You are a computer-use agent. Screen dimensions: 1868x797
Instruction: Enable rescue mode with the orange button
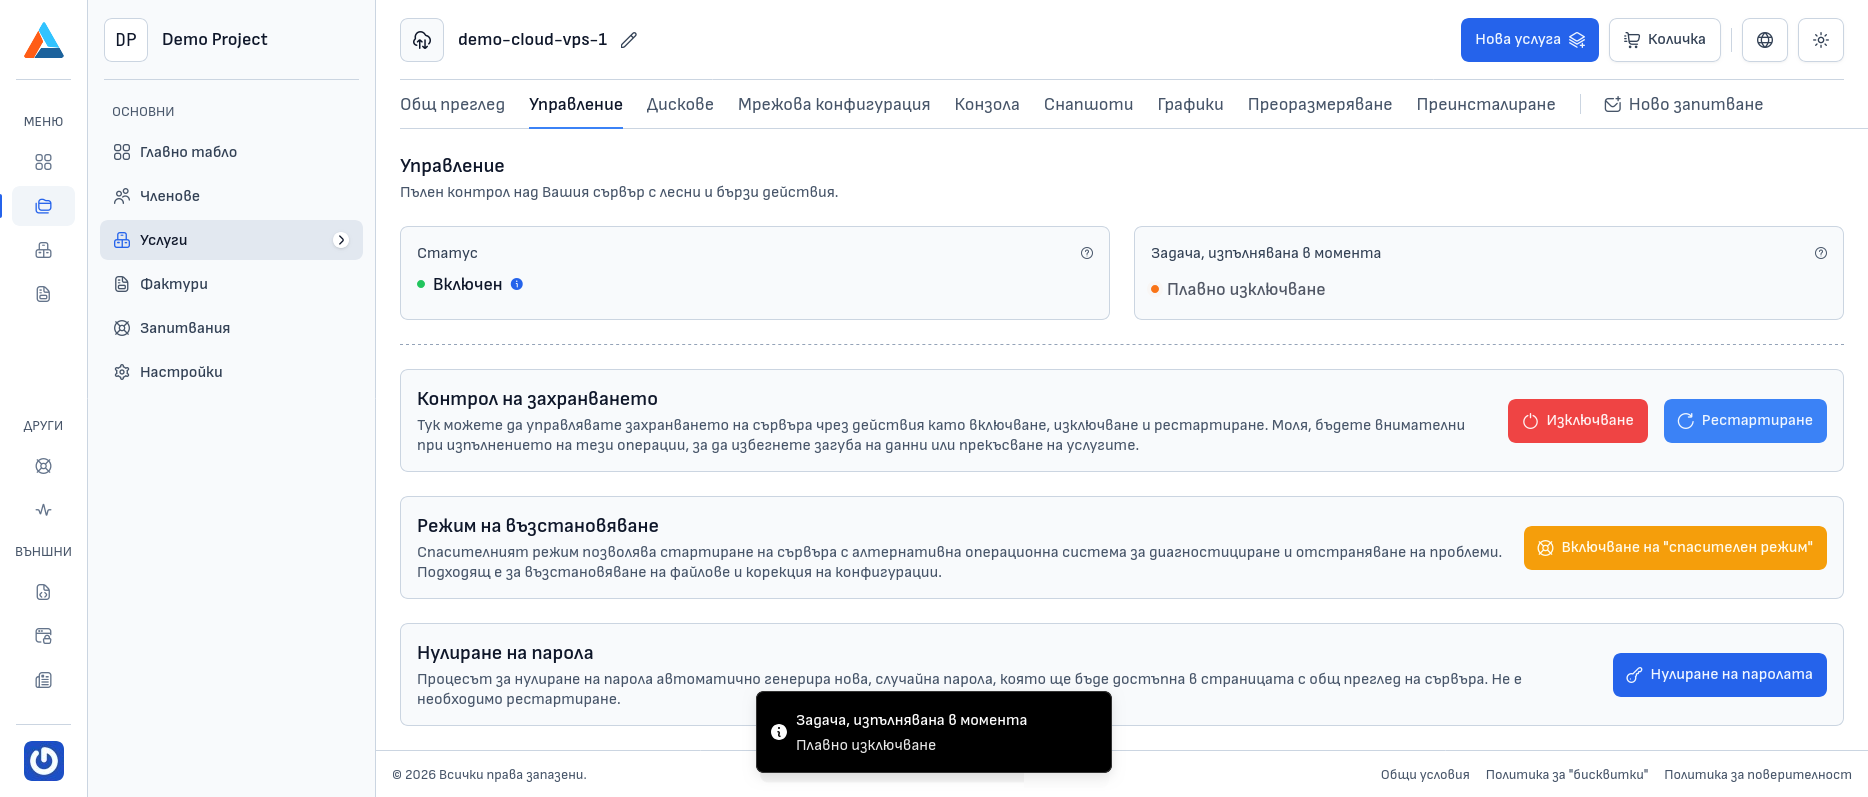1675,548
